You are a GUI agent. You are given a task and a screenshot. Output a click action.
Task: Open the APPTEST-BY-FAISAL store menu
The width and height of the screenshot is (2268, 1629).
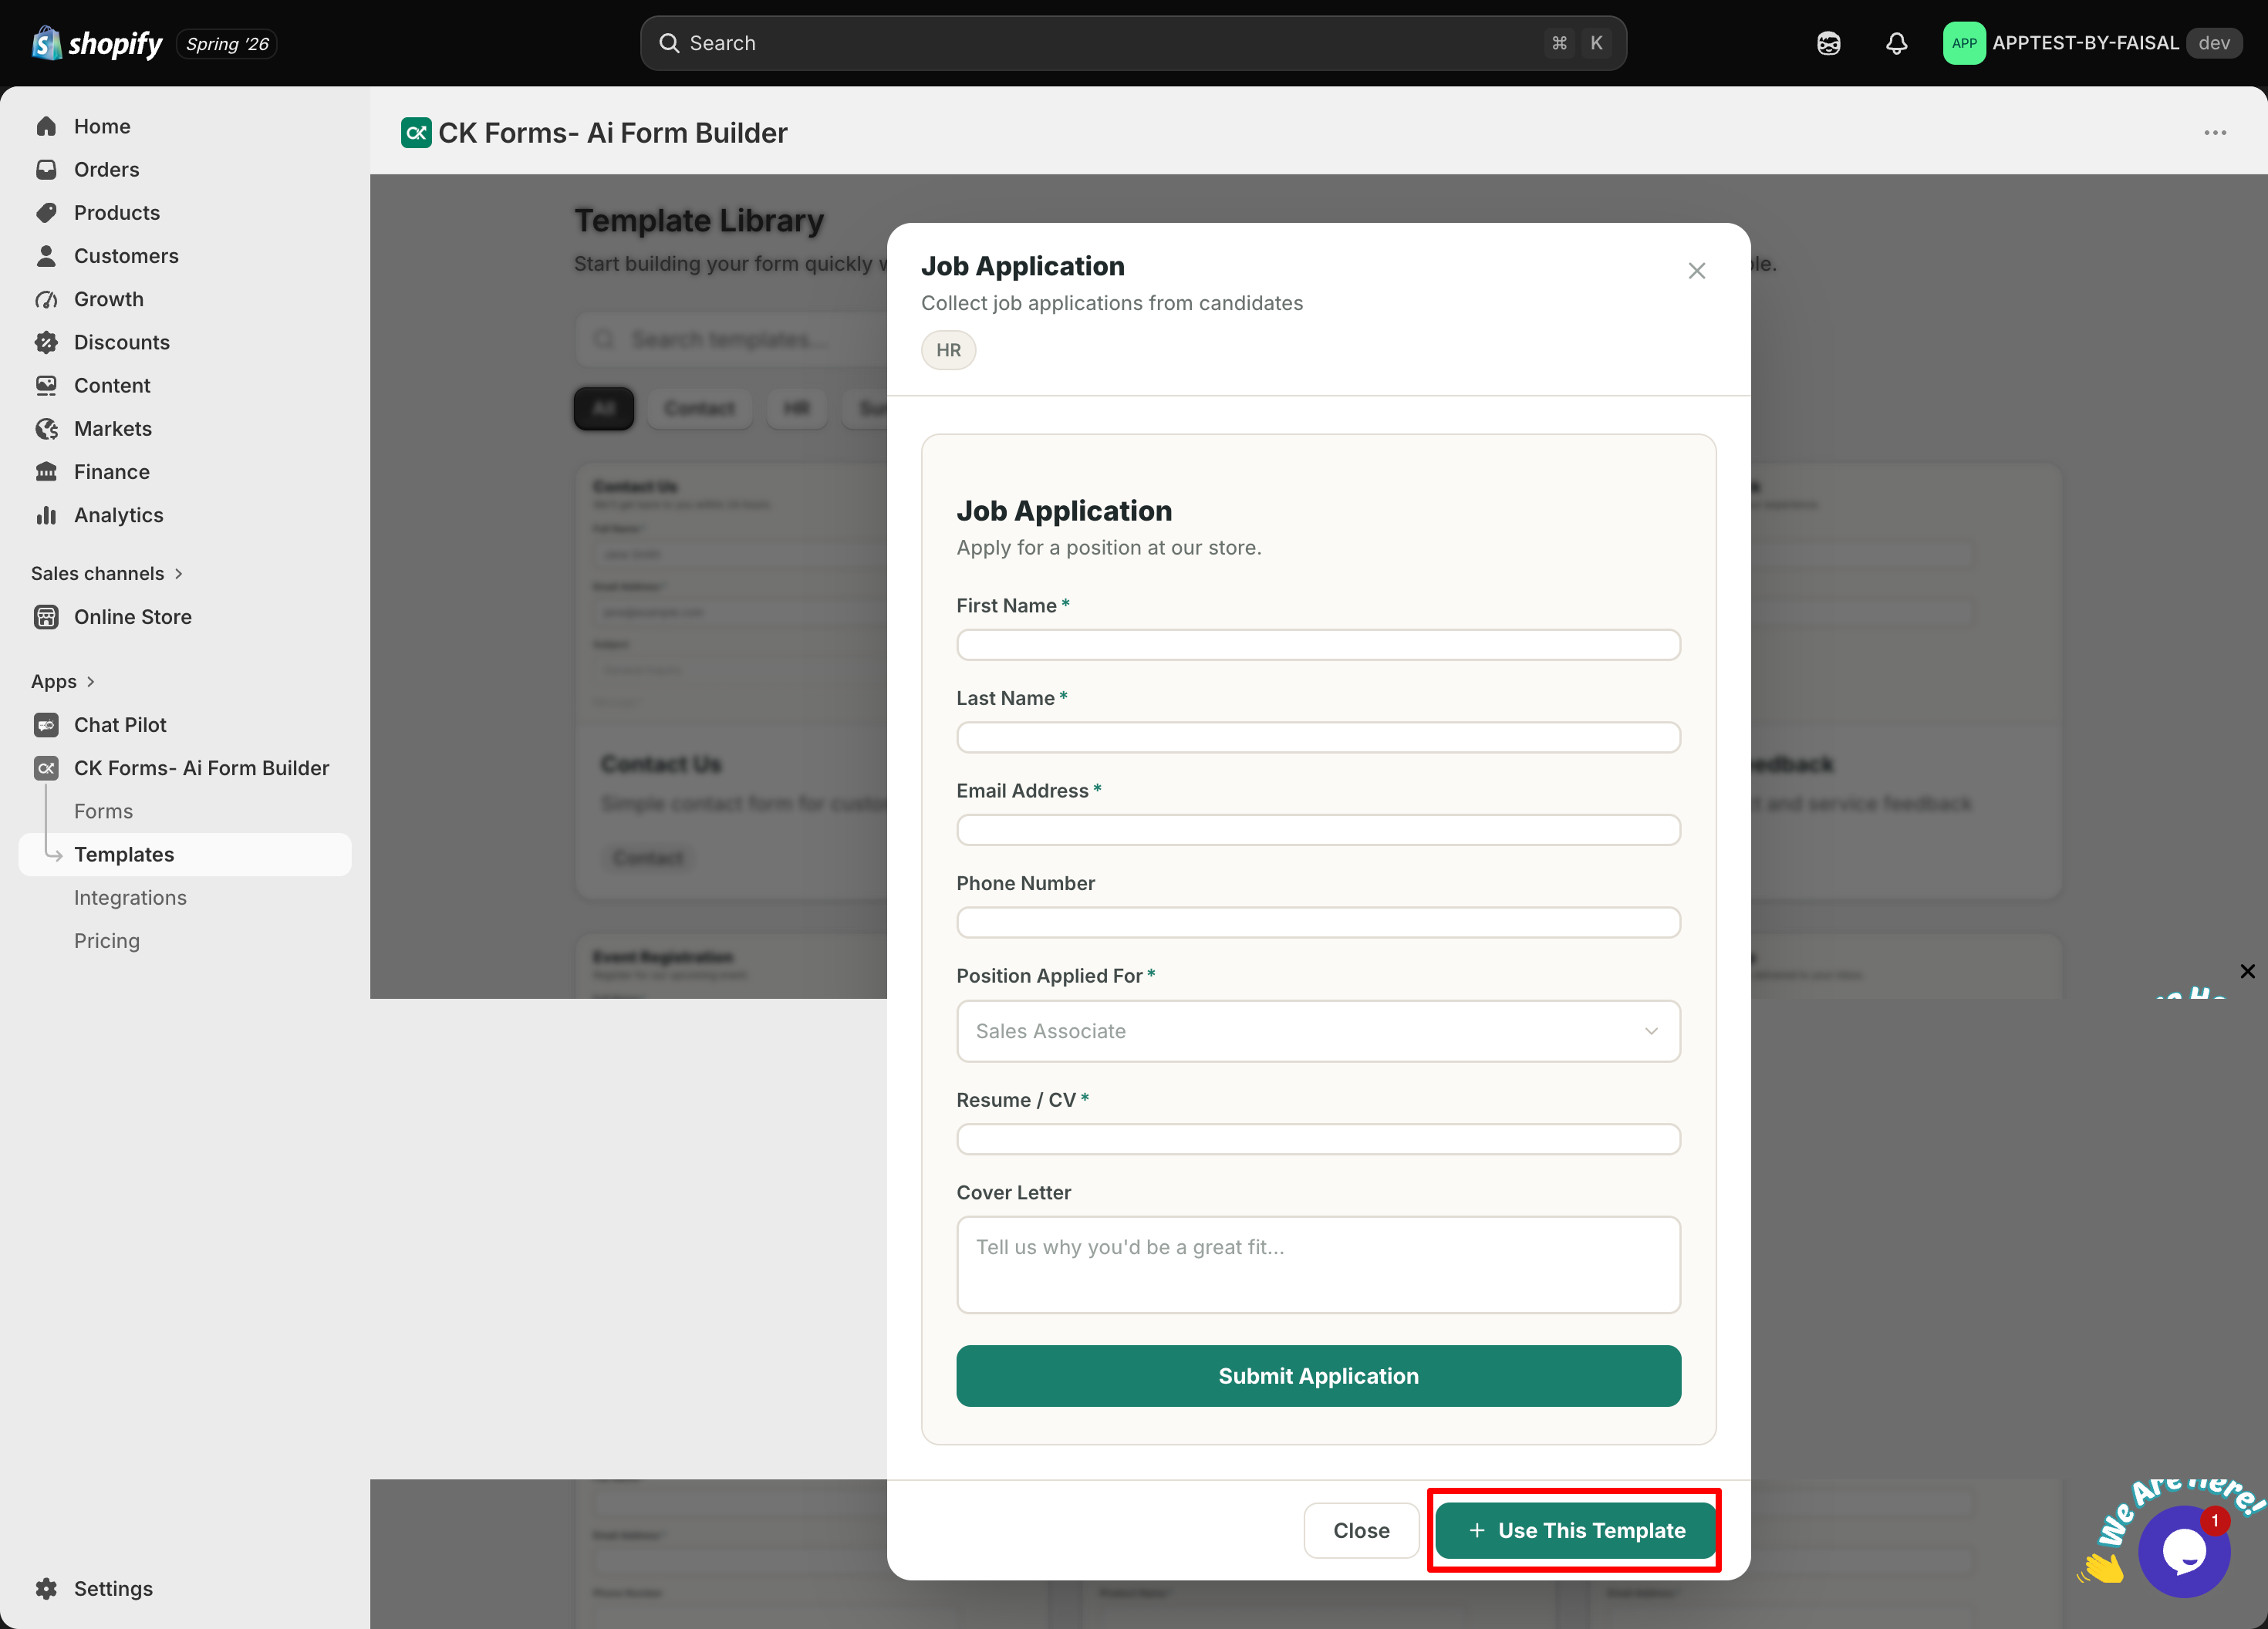pos(2092,43)
